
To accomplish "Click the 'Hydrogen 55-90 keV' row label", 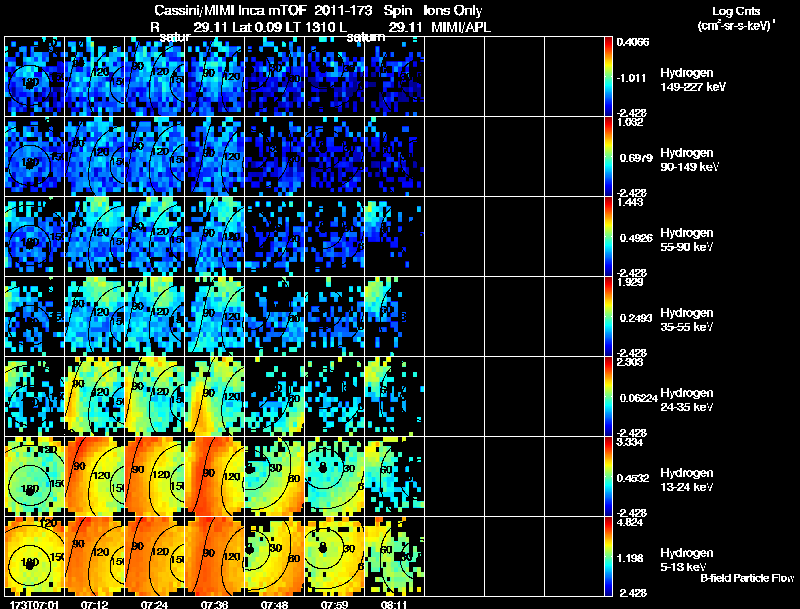I will pos(687,240).
